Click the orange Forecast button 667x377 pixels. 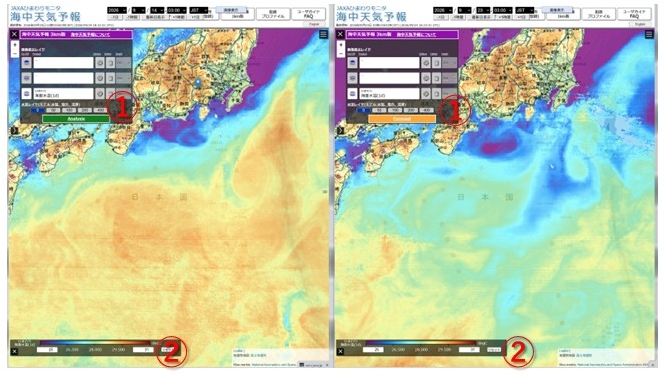(402, 119)
